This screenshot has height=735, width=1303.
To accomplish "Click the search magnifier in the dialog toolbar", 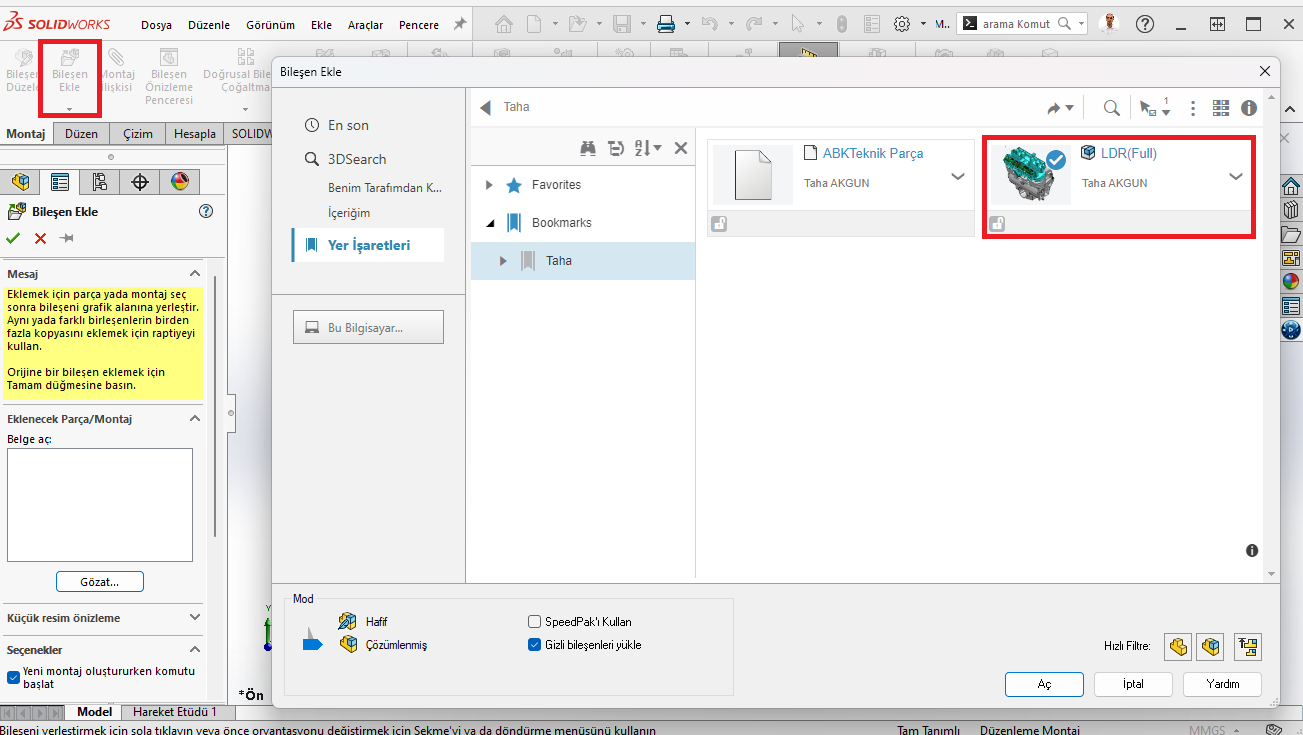I will tap(1111, 108).
